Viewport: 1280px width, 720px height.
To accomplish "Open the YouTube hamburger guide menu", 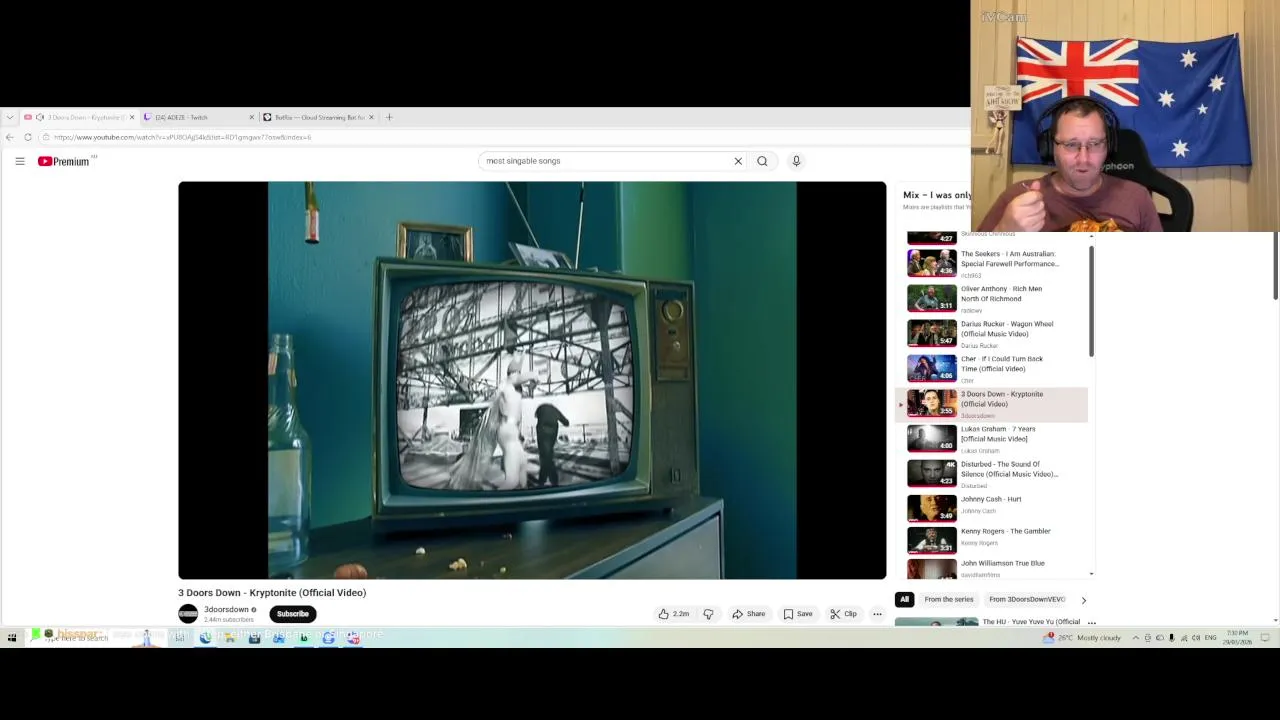I will tap(20, 161).
